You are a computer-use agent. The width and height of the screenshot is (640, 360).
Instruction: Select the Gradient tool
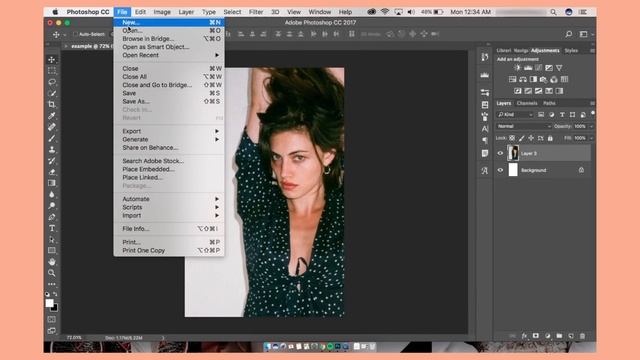click(x=52, y=183)
